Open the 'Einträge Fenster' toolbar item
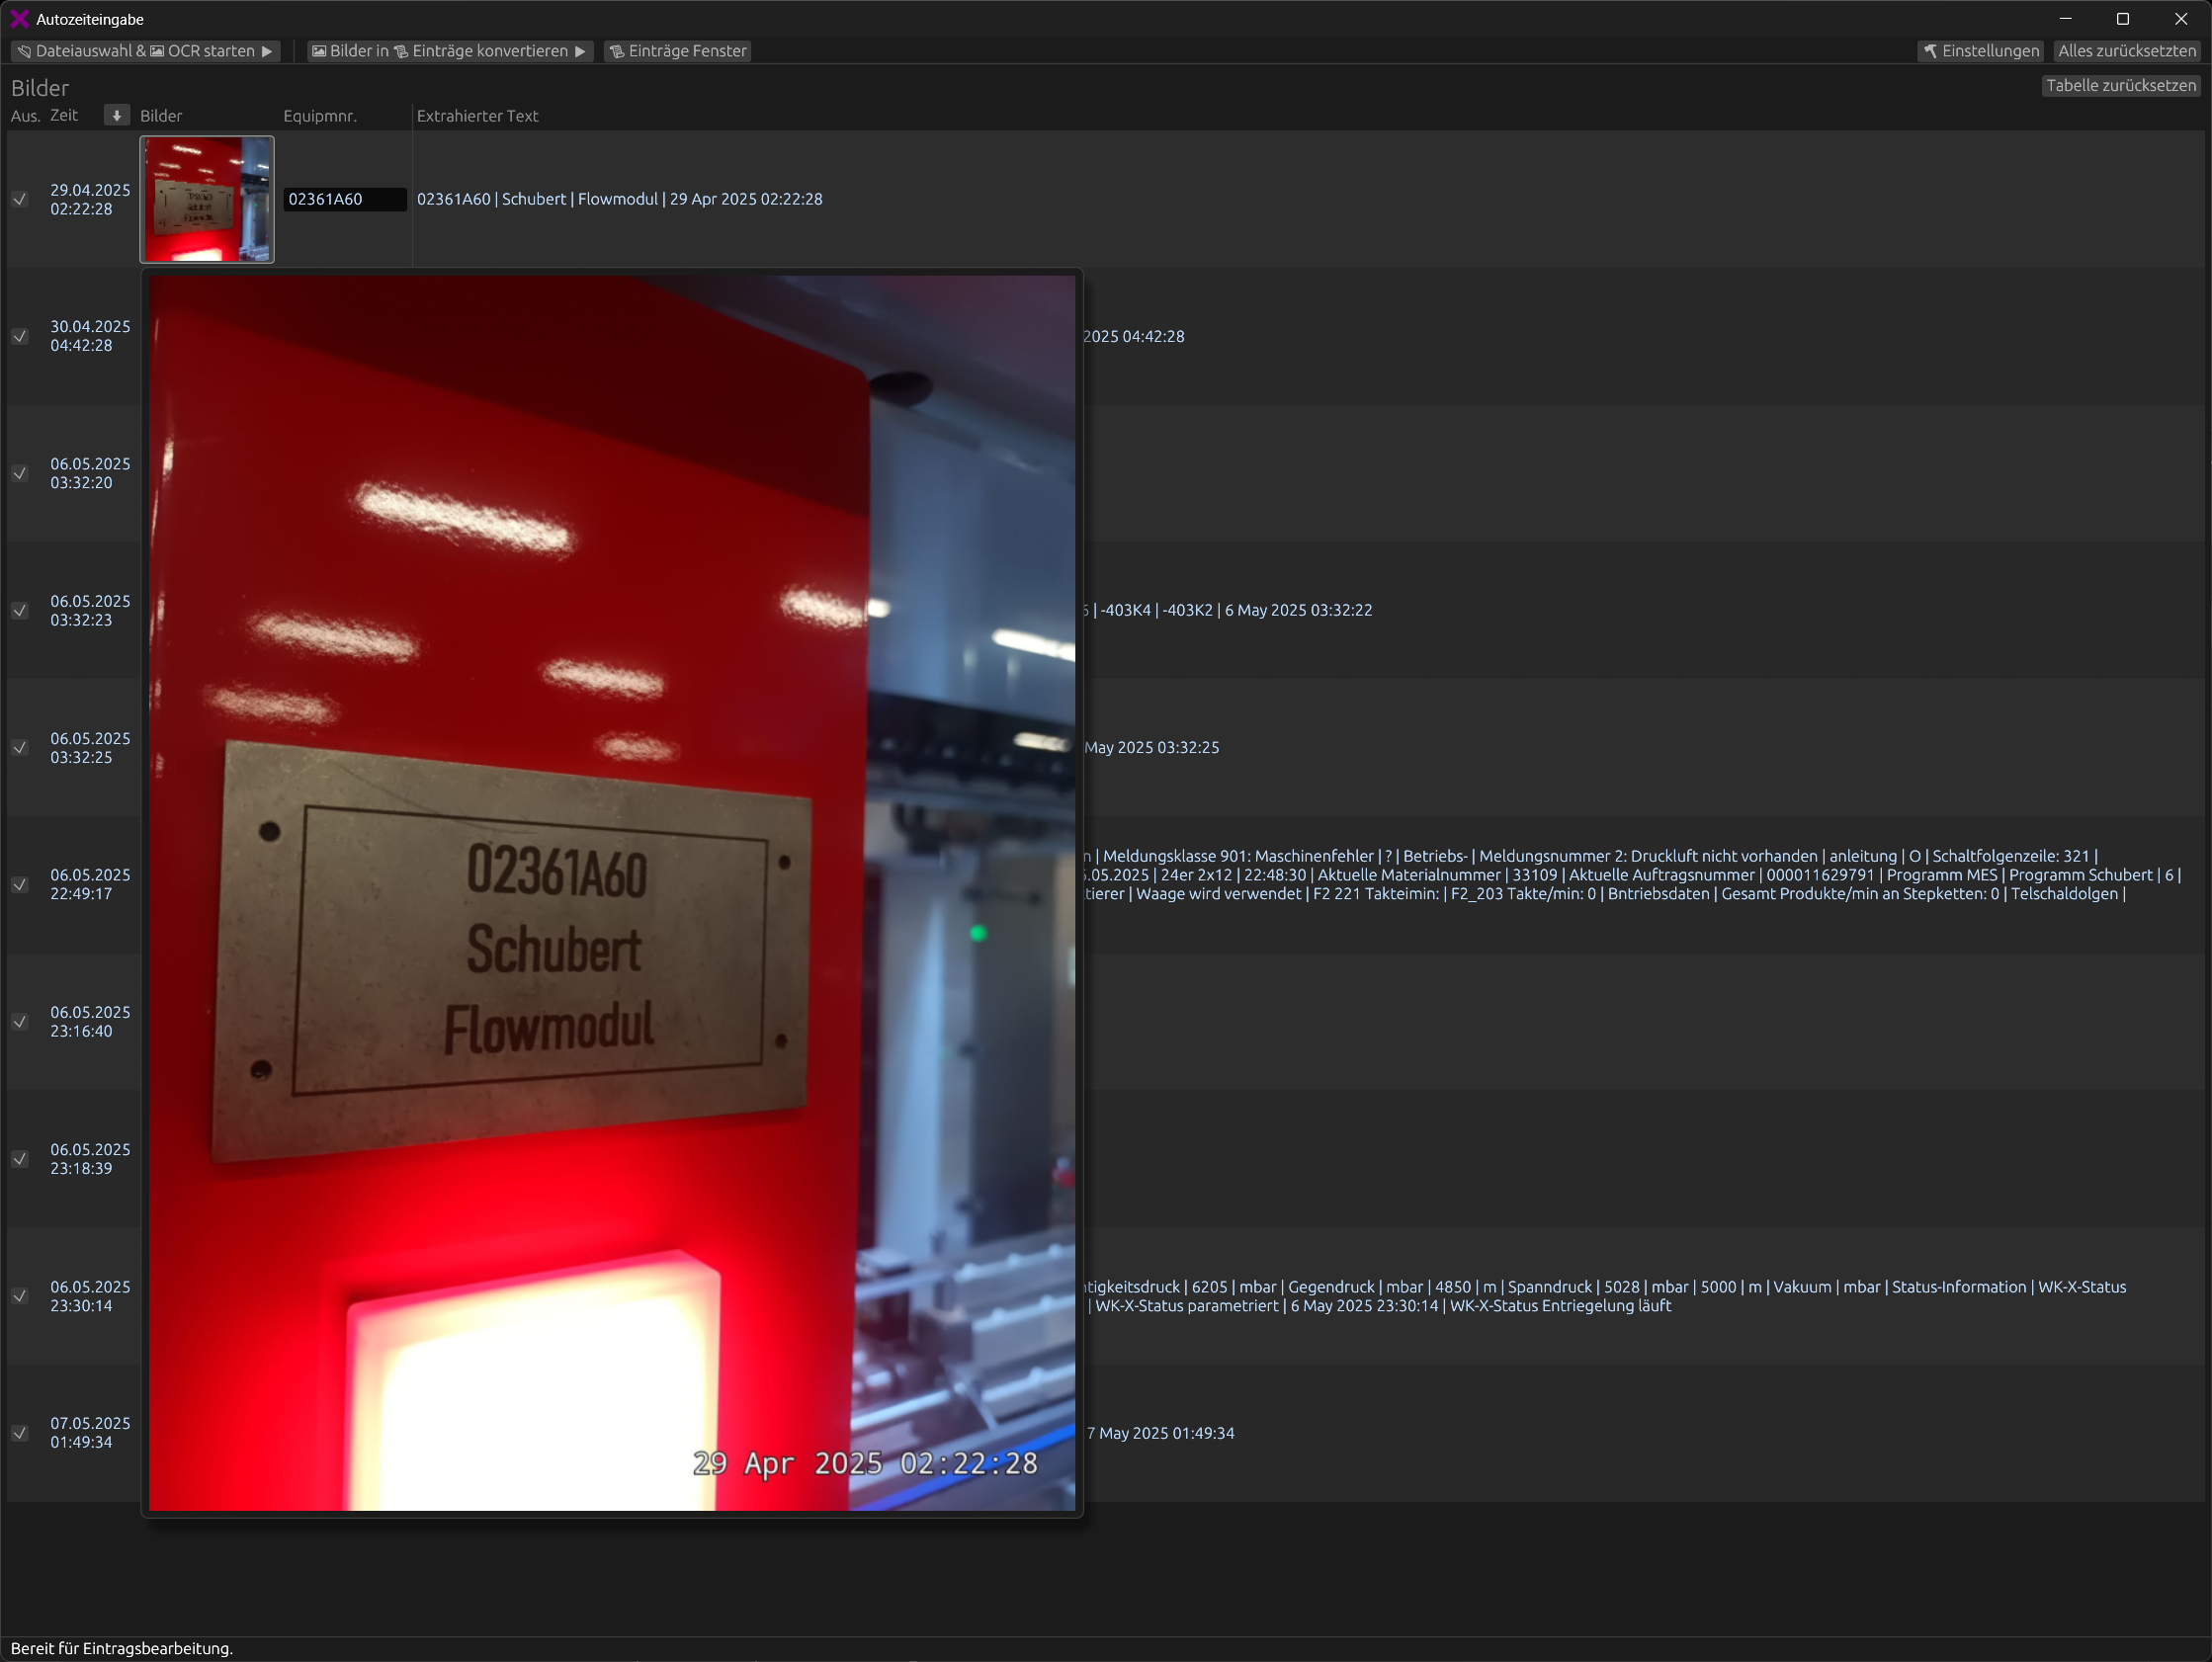The width and height of the screenshot is (2212, 1662). click(x=678, y=51)
